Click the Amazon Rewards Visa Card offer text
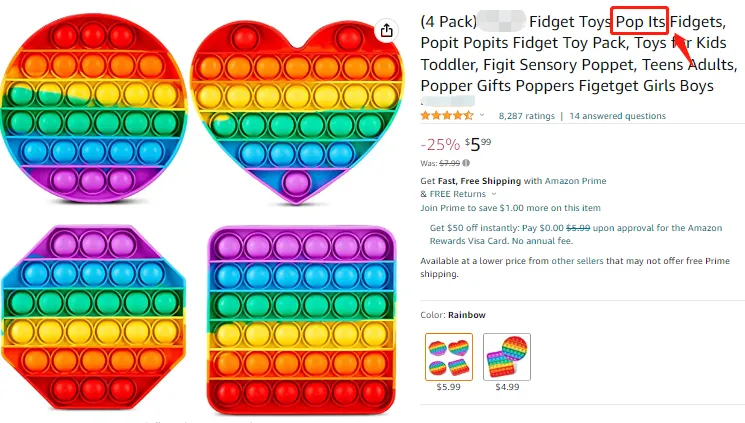 pos(576,234)
